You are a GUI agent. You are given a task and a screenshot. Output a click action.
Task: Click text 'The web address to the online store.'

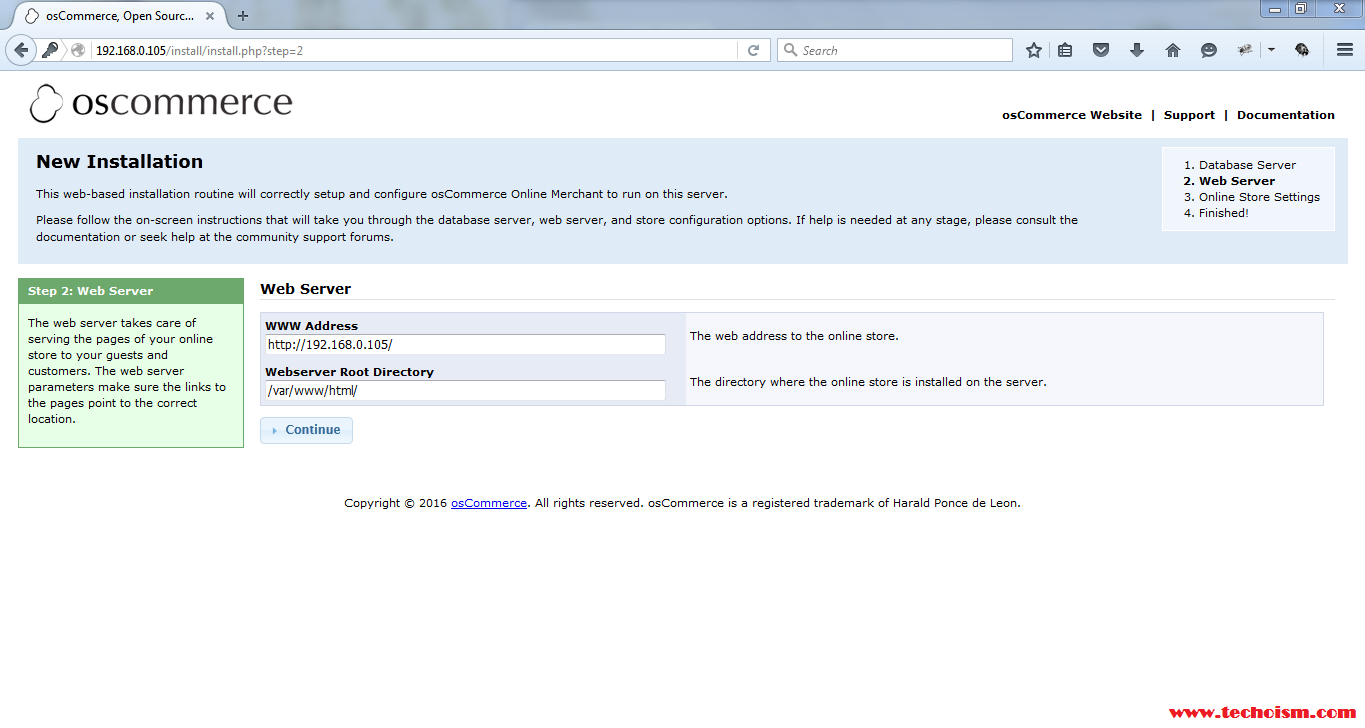click(794, 336)
